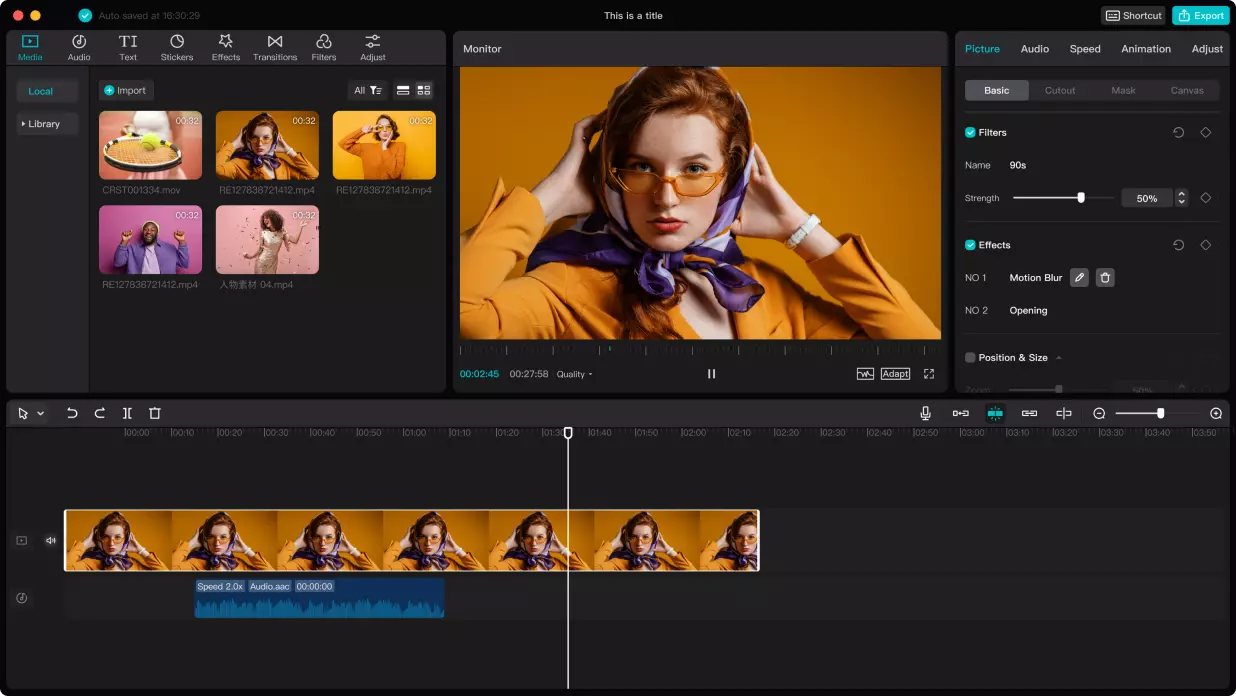Split clip at playhead
Viewport: 1236px width, 696px height.
pyautogui.click(x=127, y=413)
